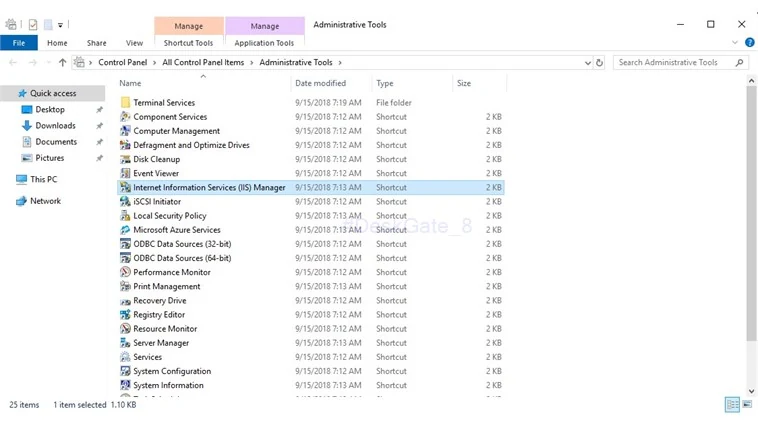Click the properties checkmark in quick toolbar
The image size is (758, 426).
click(x=33, y=24)
